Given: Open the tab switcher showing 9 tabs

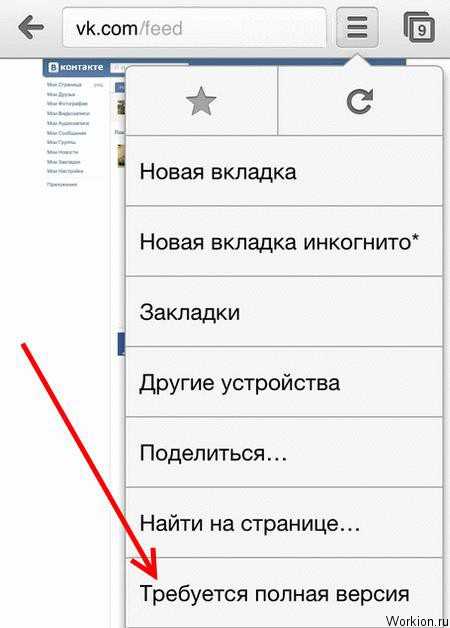Looking at the screenshot, I should (x=419, y=27).
